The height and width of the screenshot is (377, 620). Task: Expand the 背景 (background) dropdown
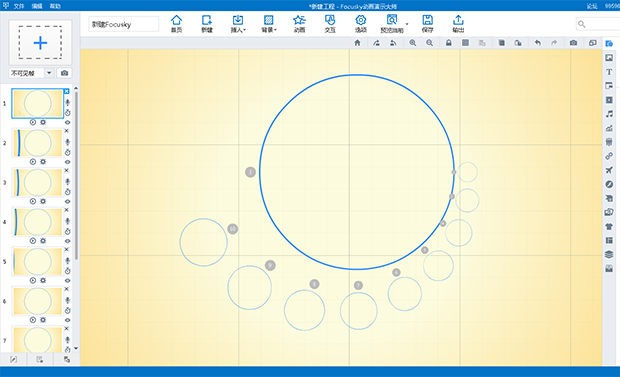tap(269, 24)
